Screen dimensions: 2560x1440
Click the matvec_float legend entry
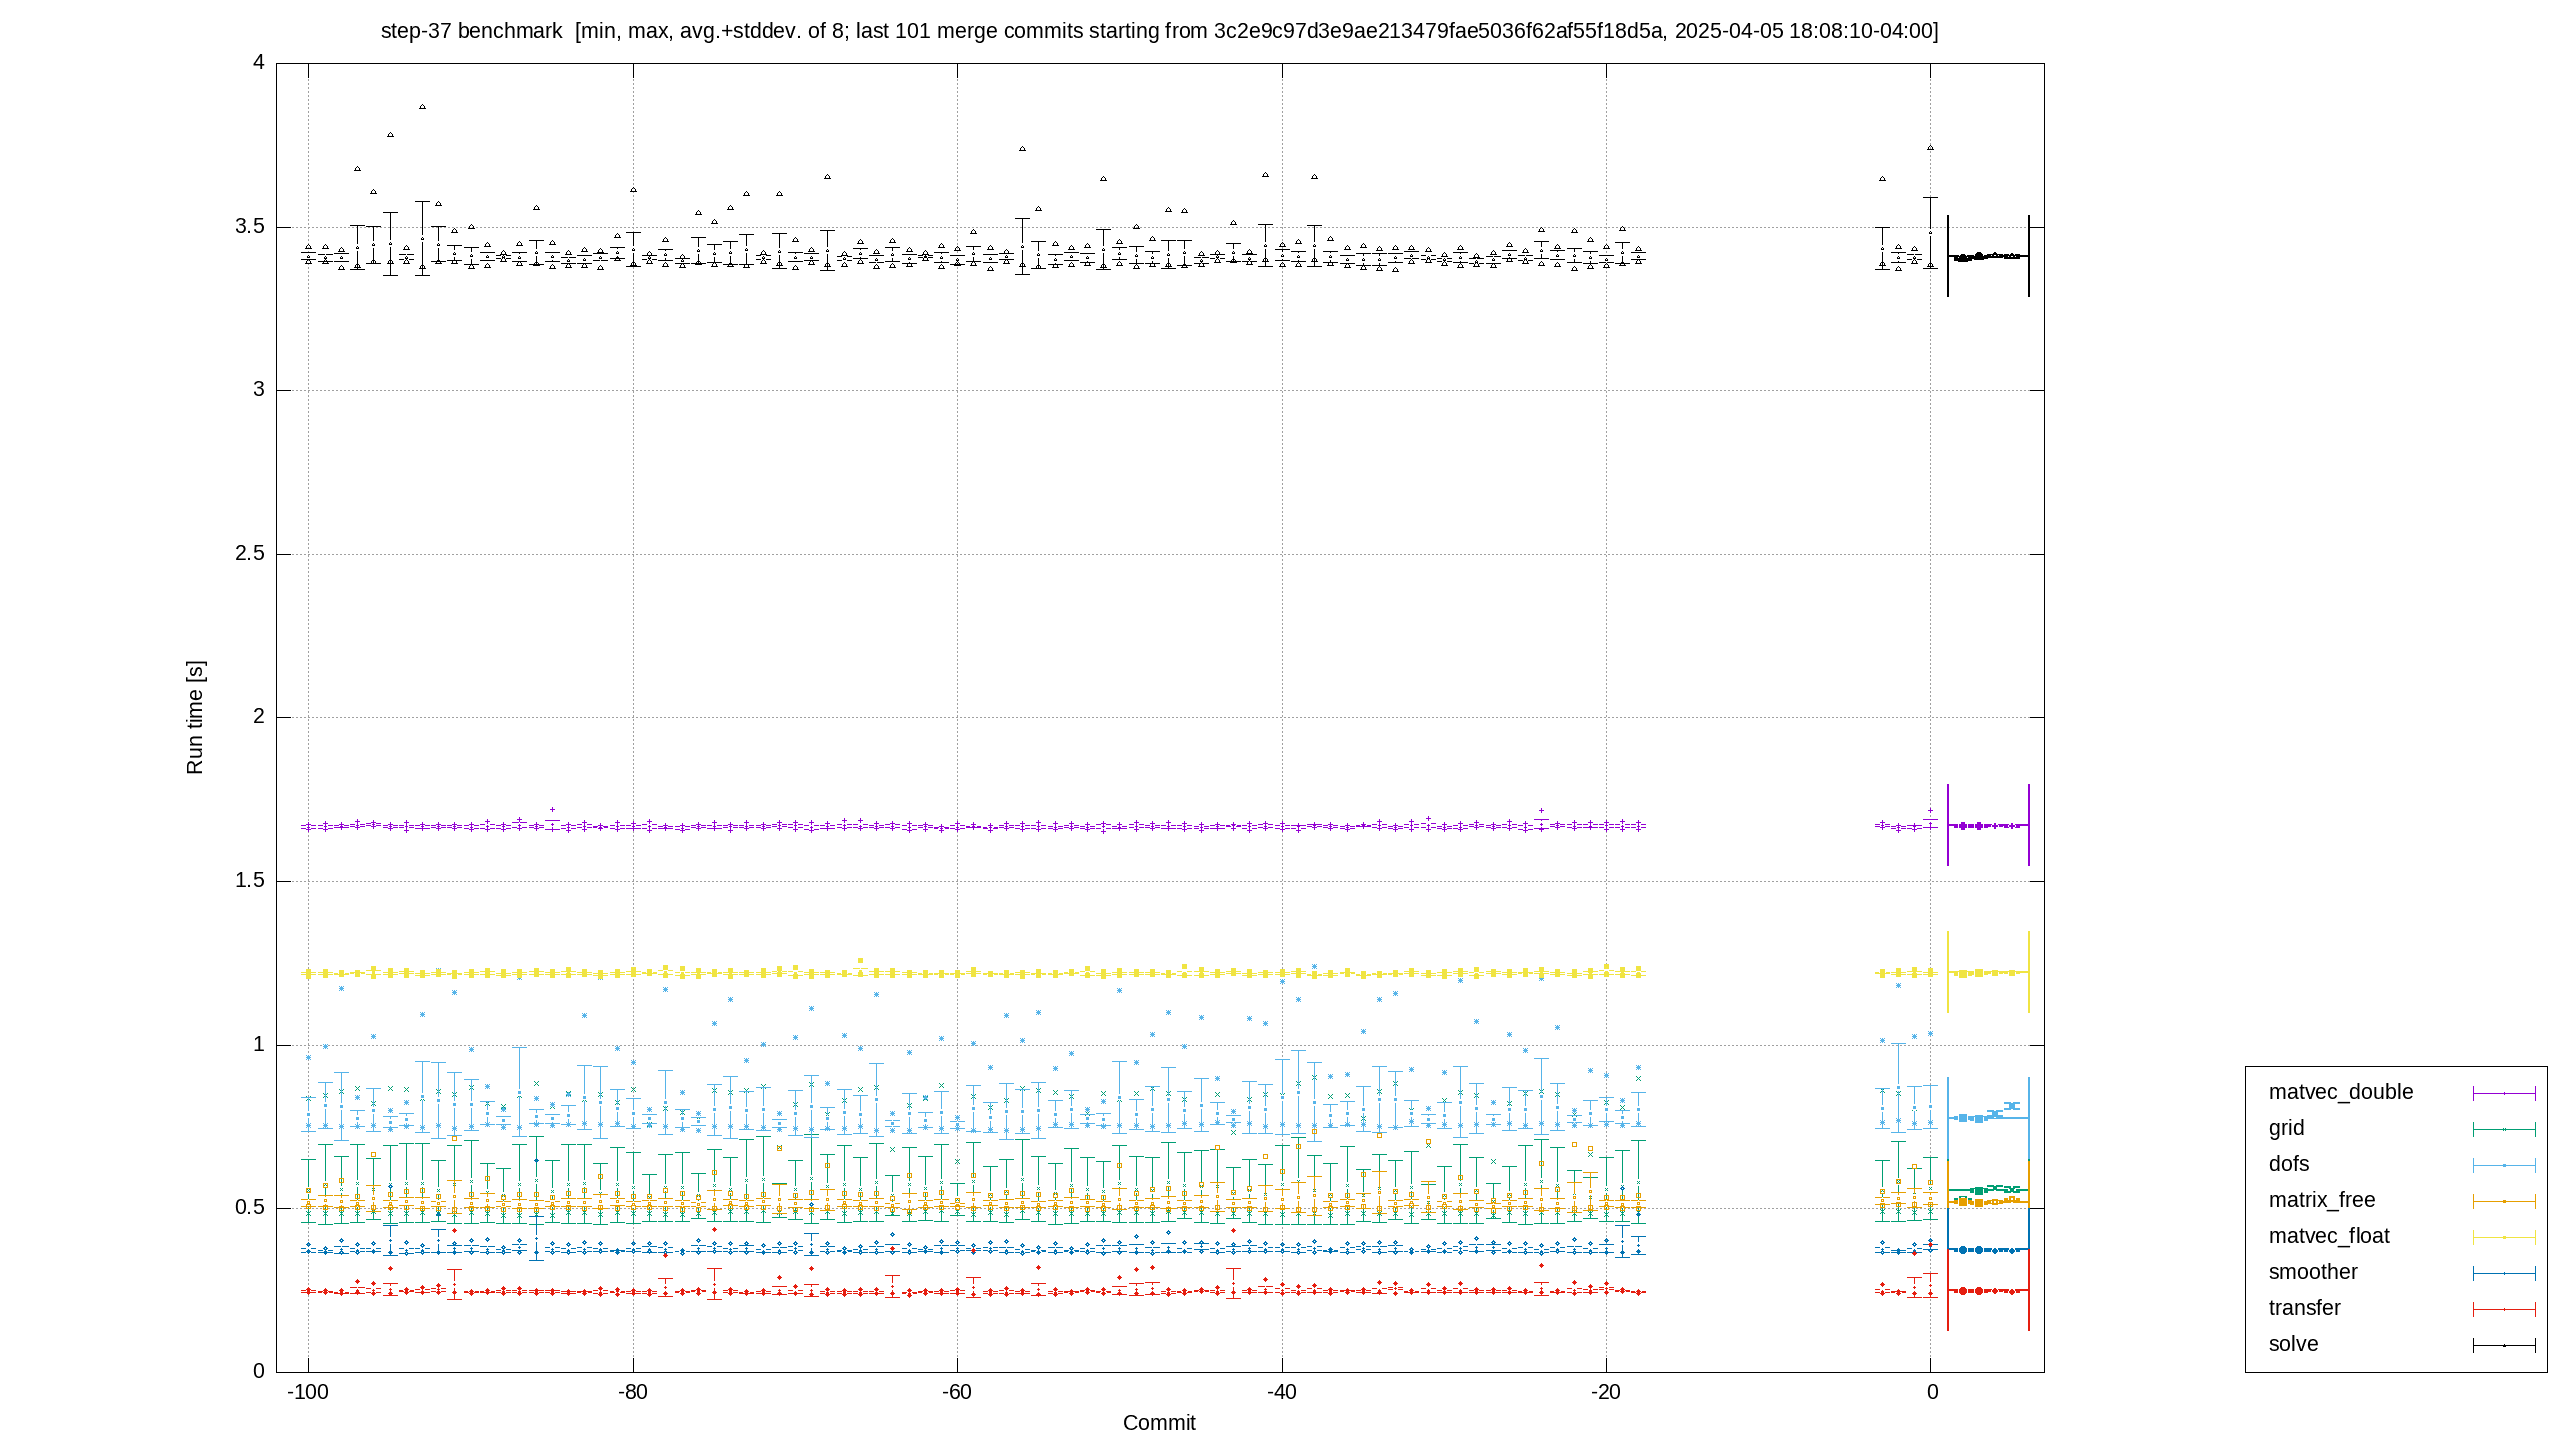point(2328,1236)
